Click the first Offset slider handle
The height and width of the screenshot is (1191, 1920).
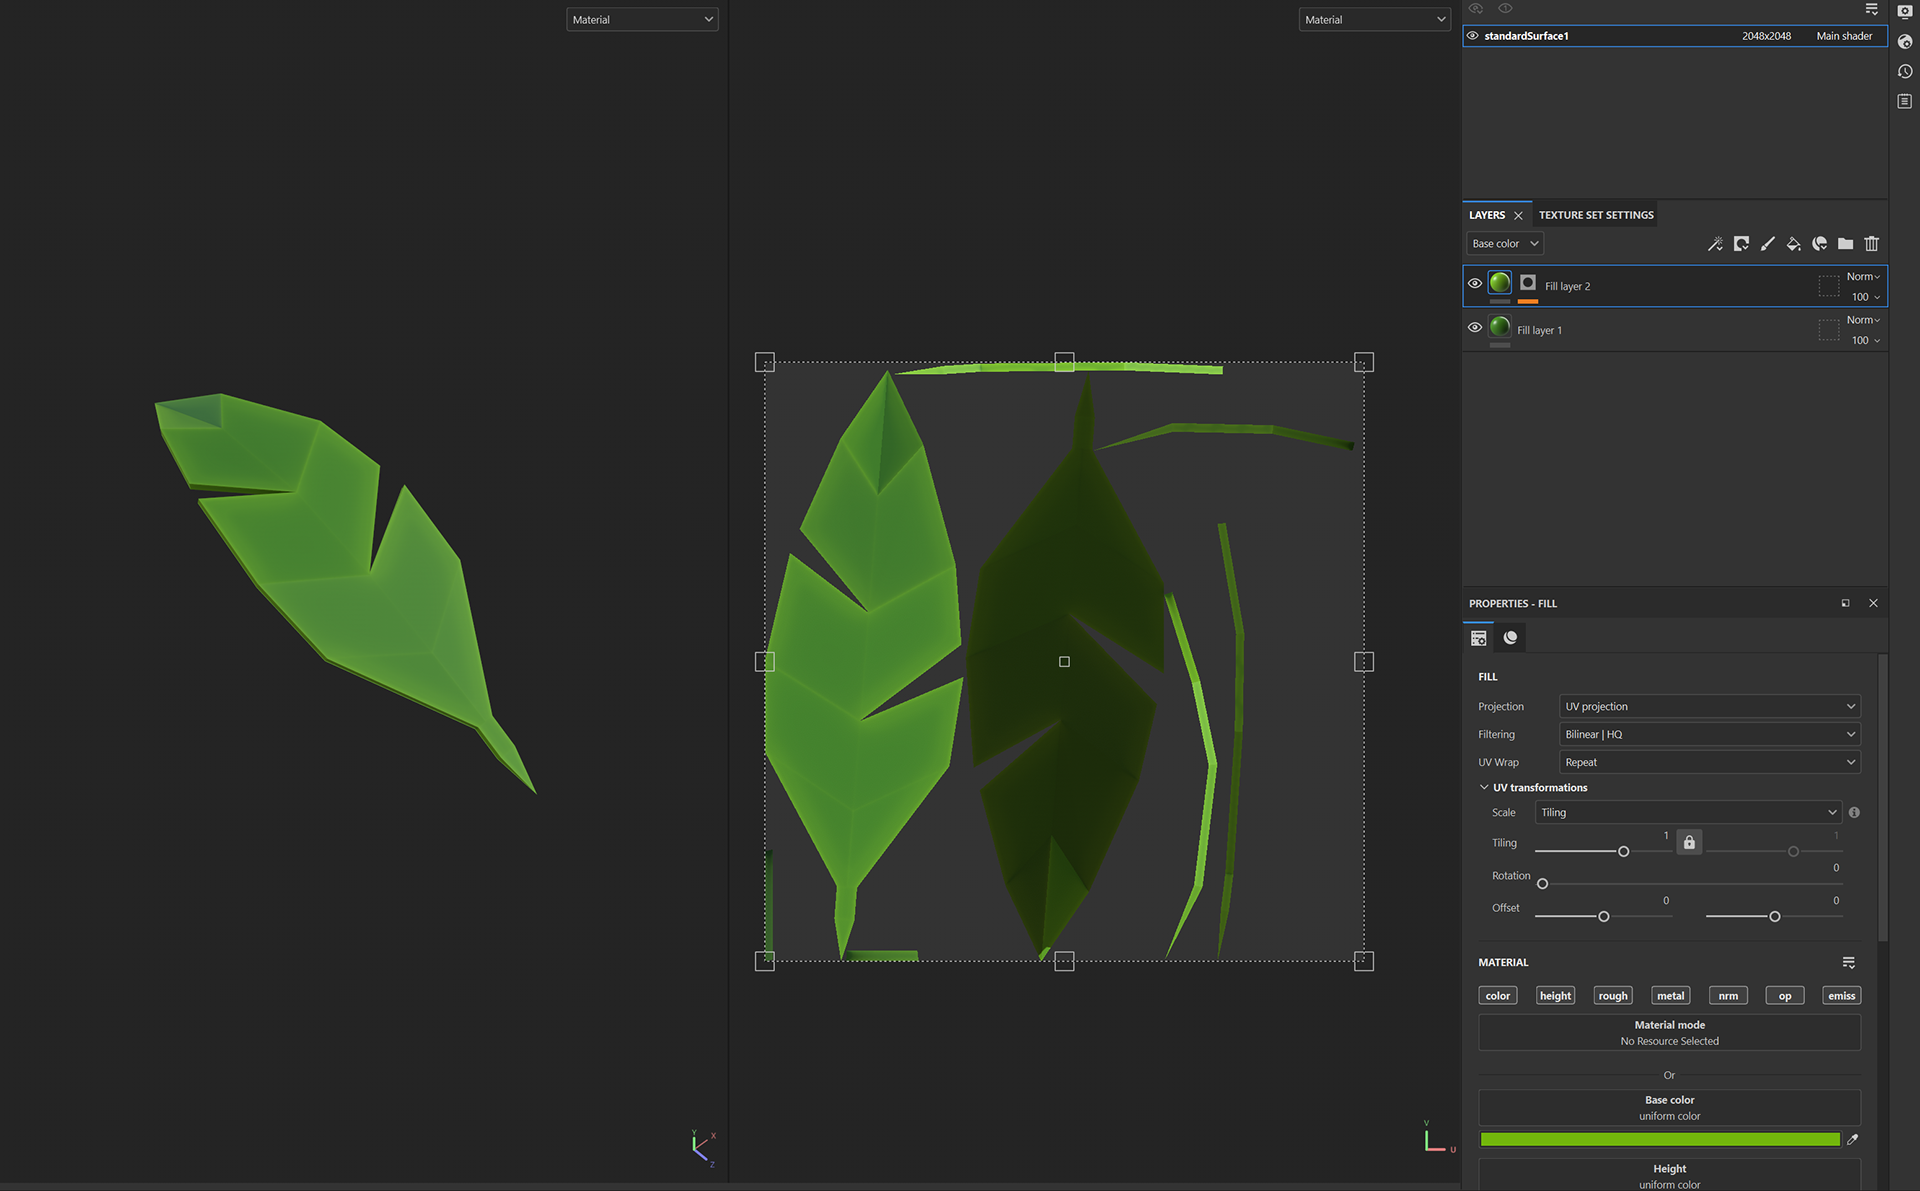tap(1604, 917)
